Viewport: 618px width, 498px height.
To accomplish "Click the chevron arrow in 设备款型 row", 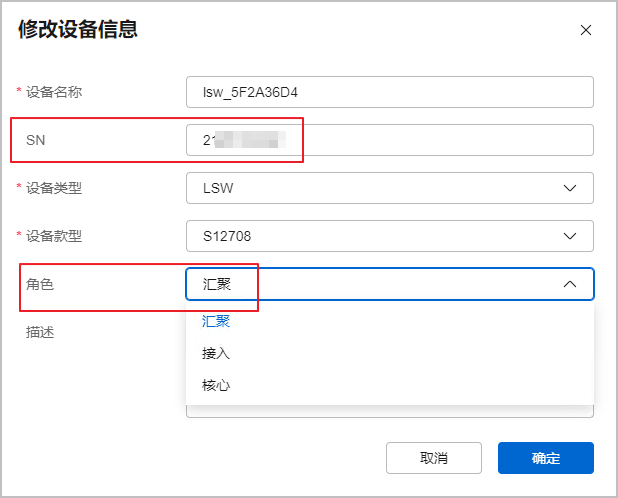I will (x=570, y=236).
